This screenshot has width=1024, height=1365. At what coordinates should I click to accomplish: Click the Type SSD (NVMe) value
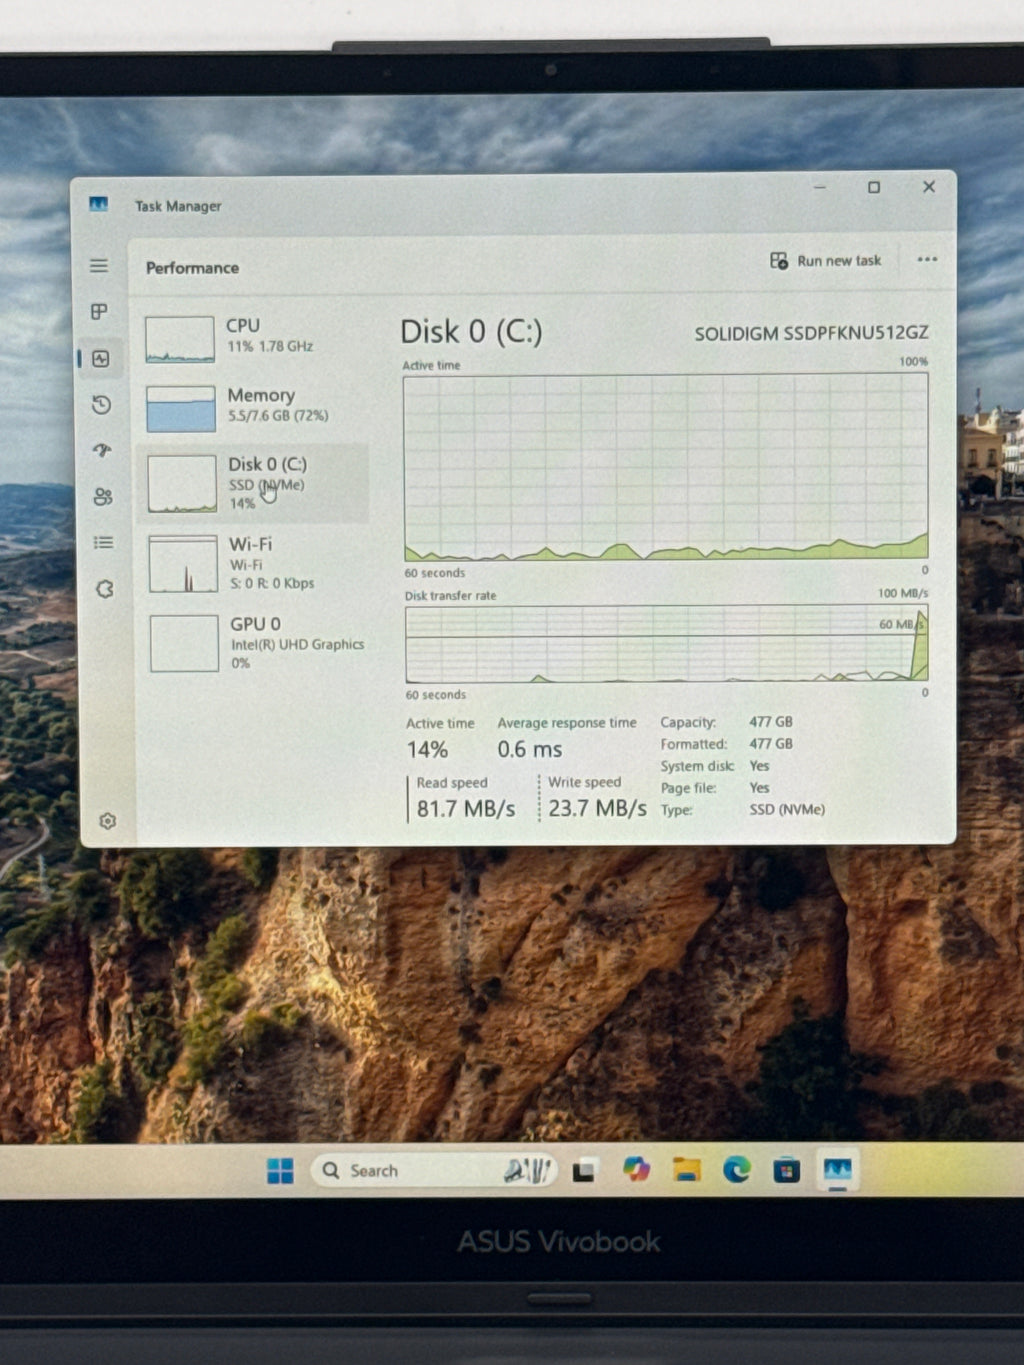tap(787, 810)
